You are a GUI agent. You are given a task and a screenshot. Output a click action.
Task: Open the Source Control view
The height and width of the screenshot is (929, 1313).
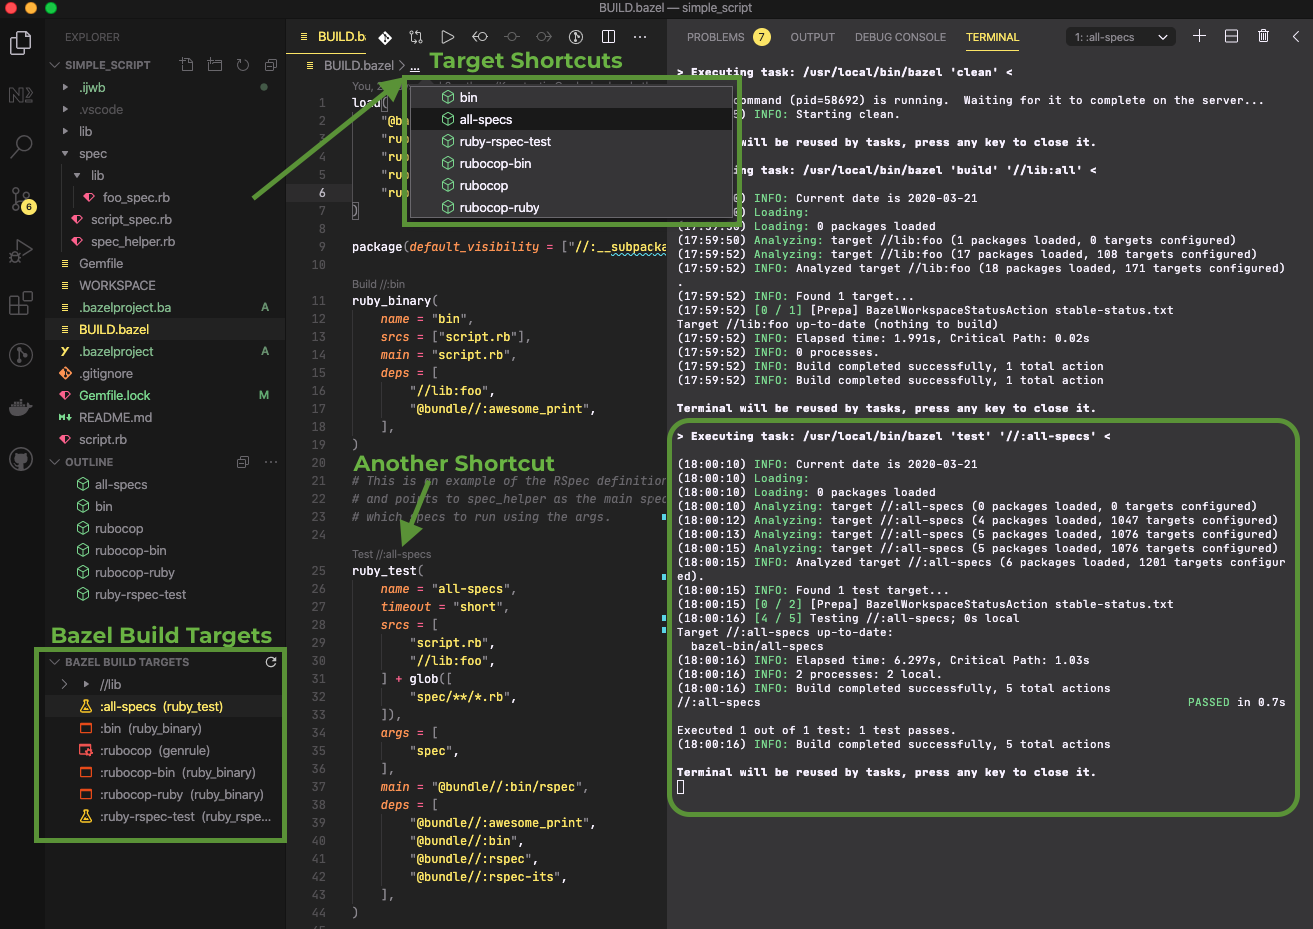[21, 198]
